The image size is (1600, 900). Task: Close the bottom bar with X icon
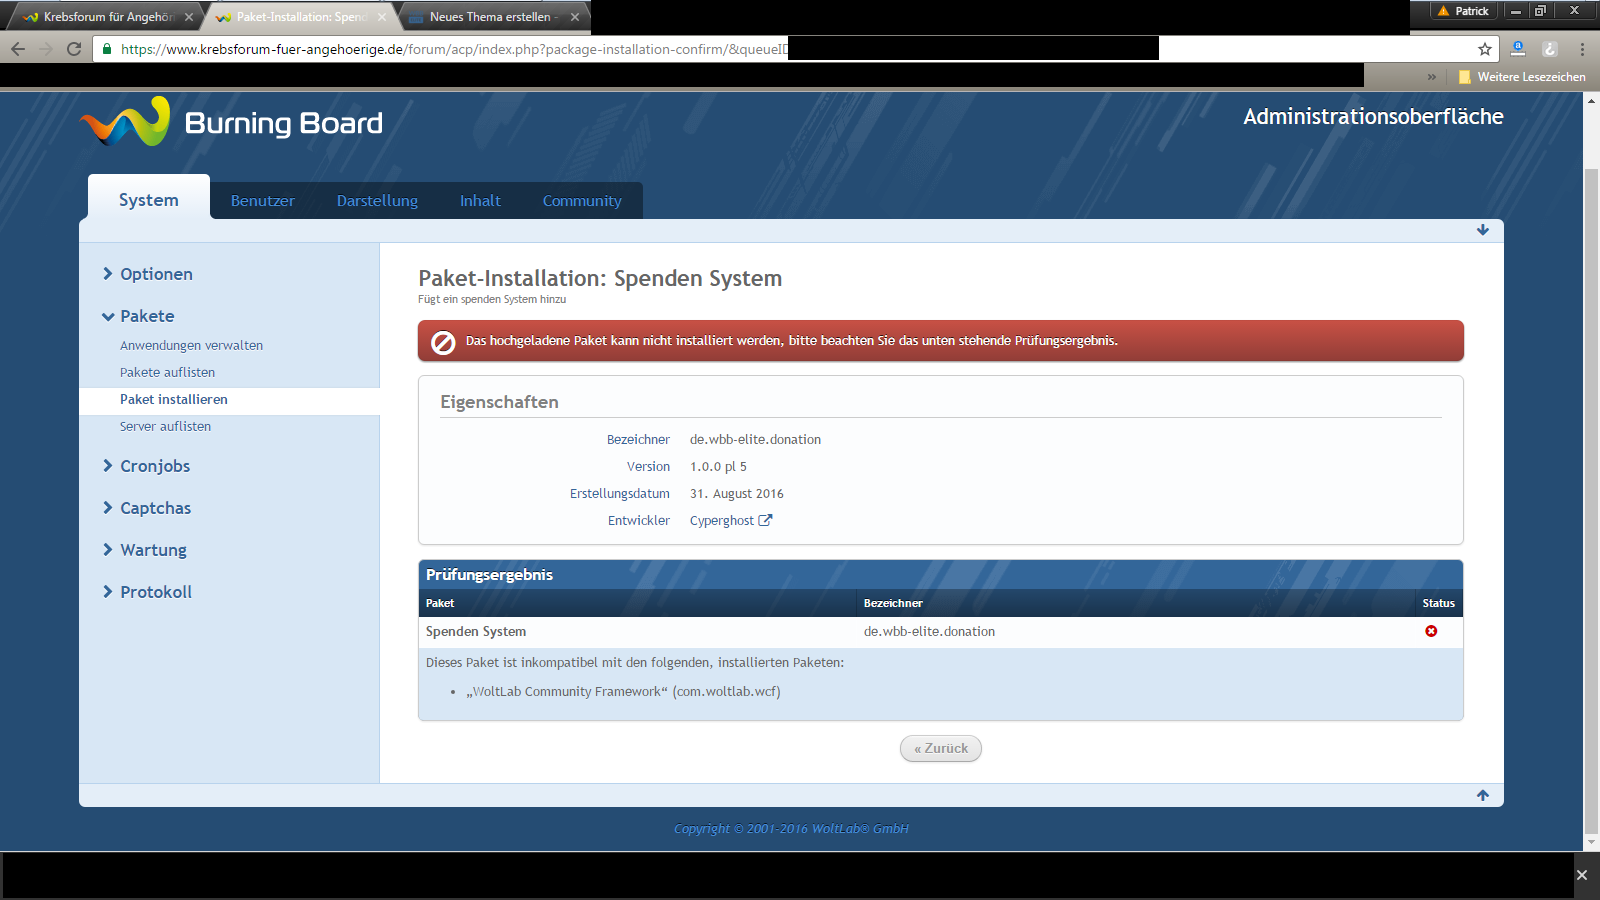coord(1581,875)
